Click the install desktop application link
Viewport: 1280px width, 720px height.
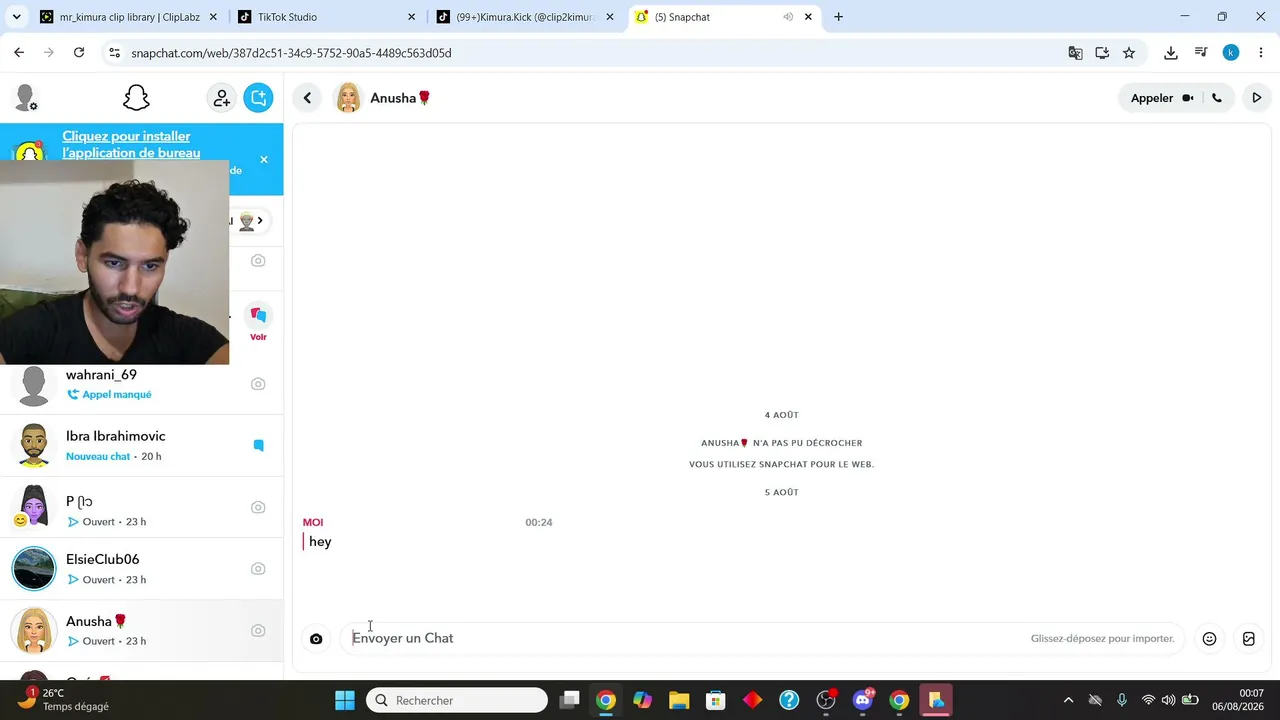coord(131,145)
